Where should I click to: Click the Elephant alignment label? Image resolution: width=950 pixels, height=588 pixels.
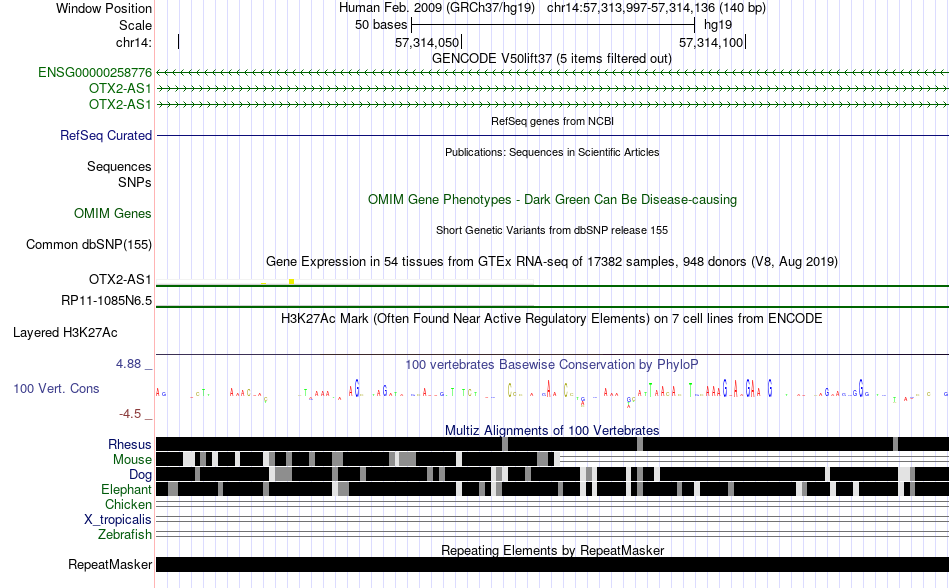pos(126,489)
